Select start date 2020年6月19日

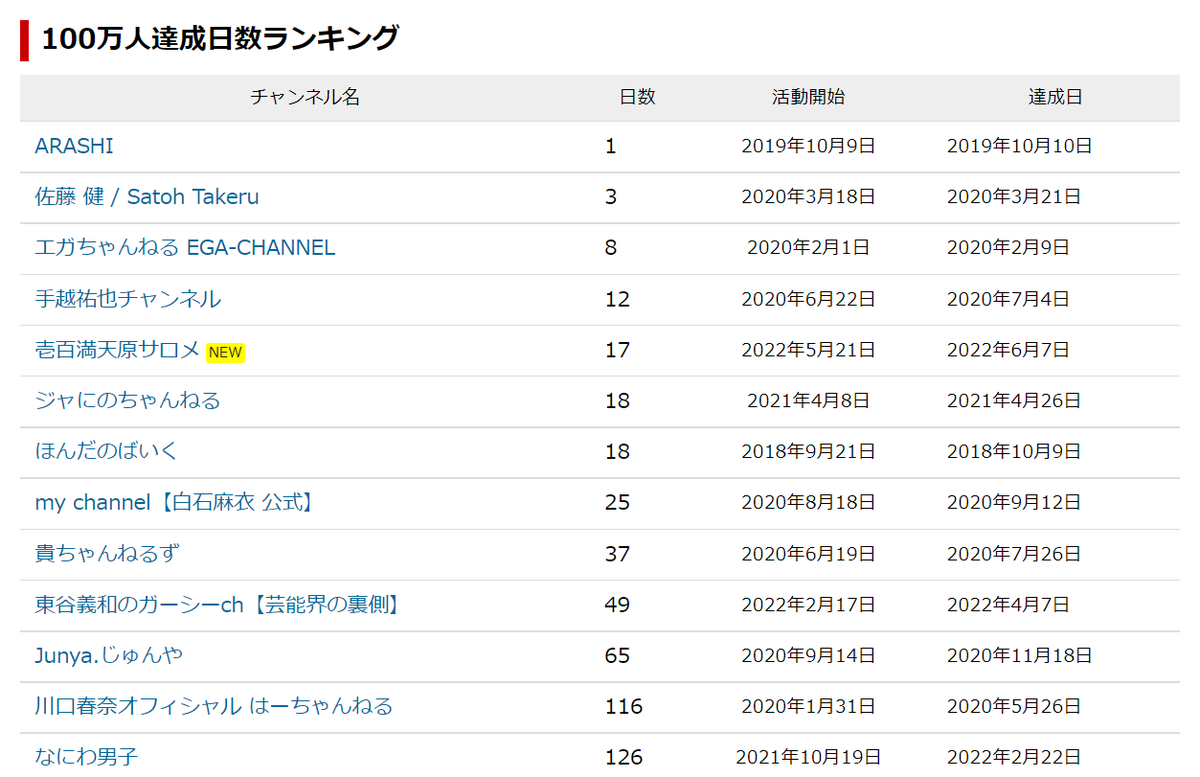[809, 554]
